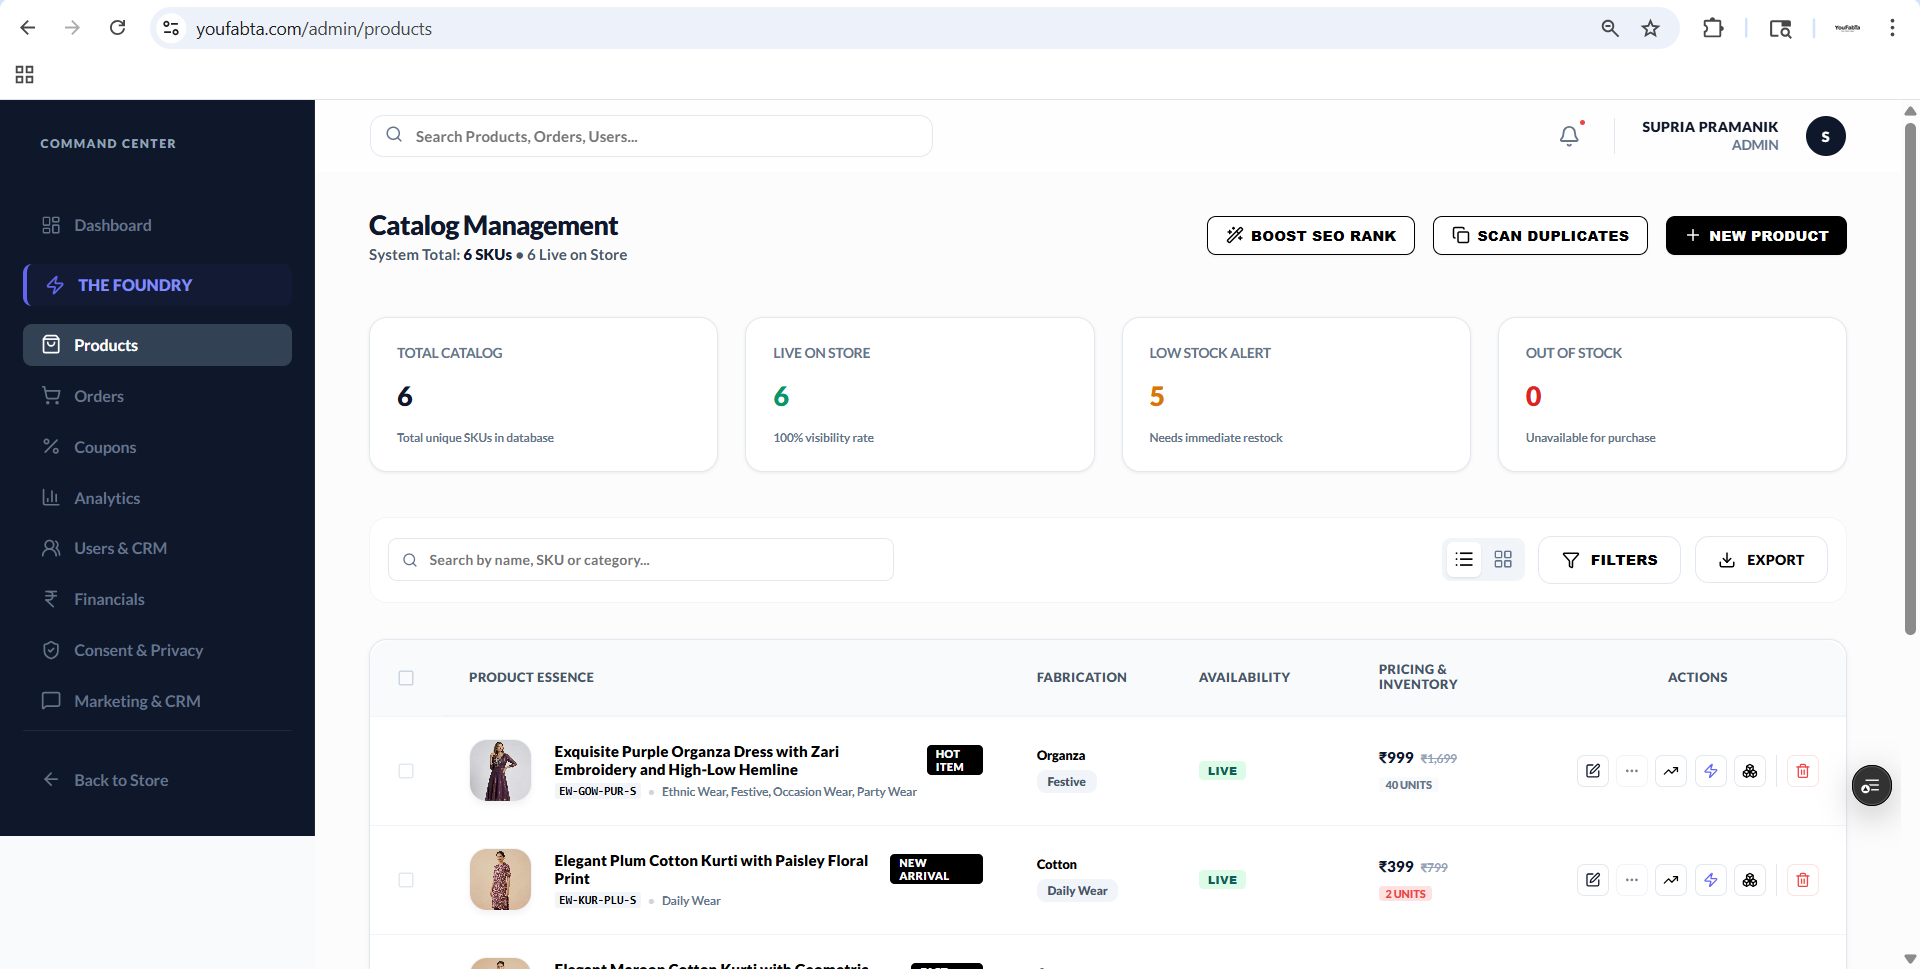Switch to grid view layout
Screen dimensions: 1920x969
[x=1503, y=560]
